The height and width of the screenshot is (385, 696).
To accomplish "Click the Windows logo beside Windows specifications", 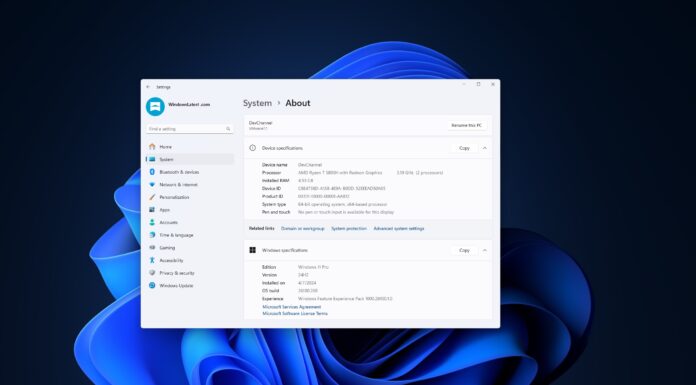I will [x=253, y=250].
